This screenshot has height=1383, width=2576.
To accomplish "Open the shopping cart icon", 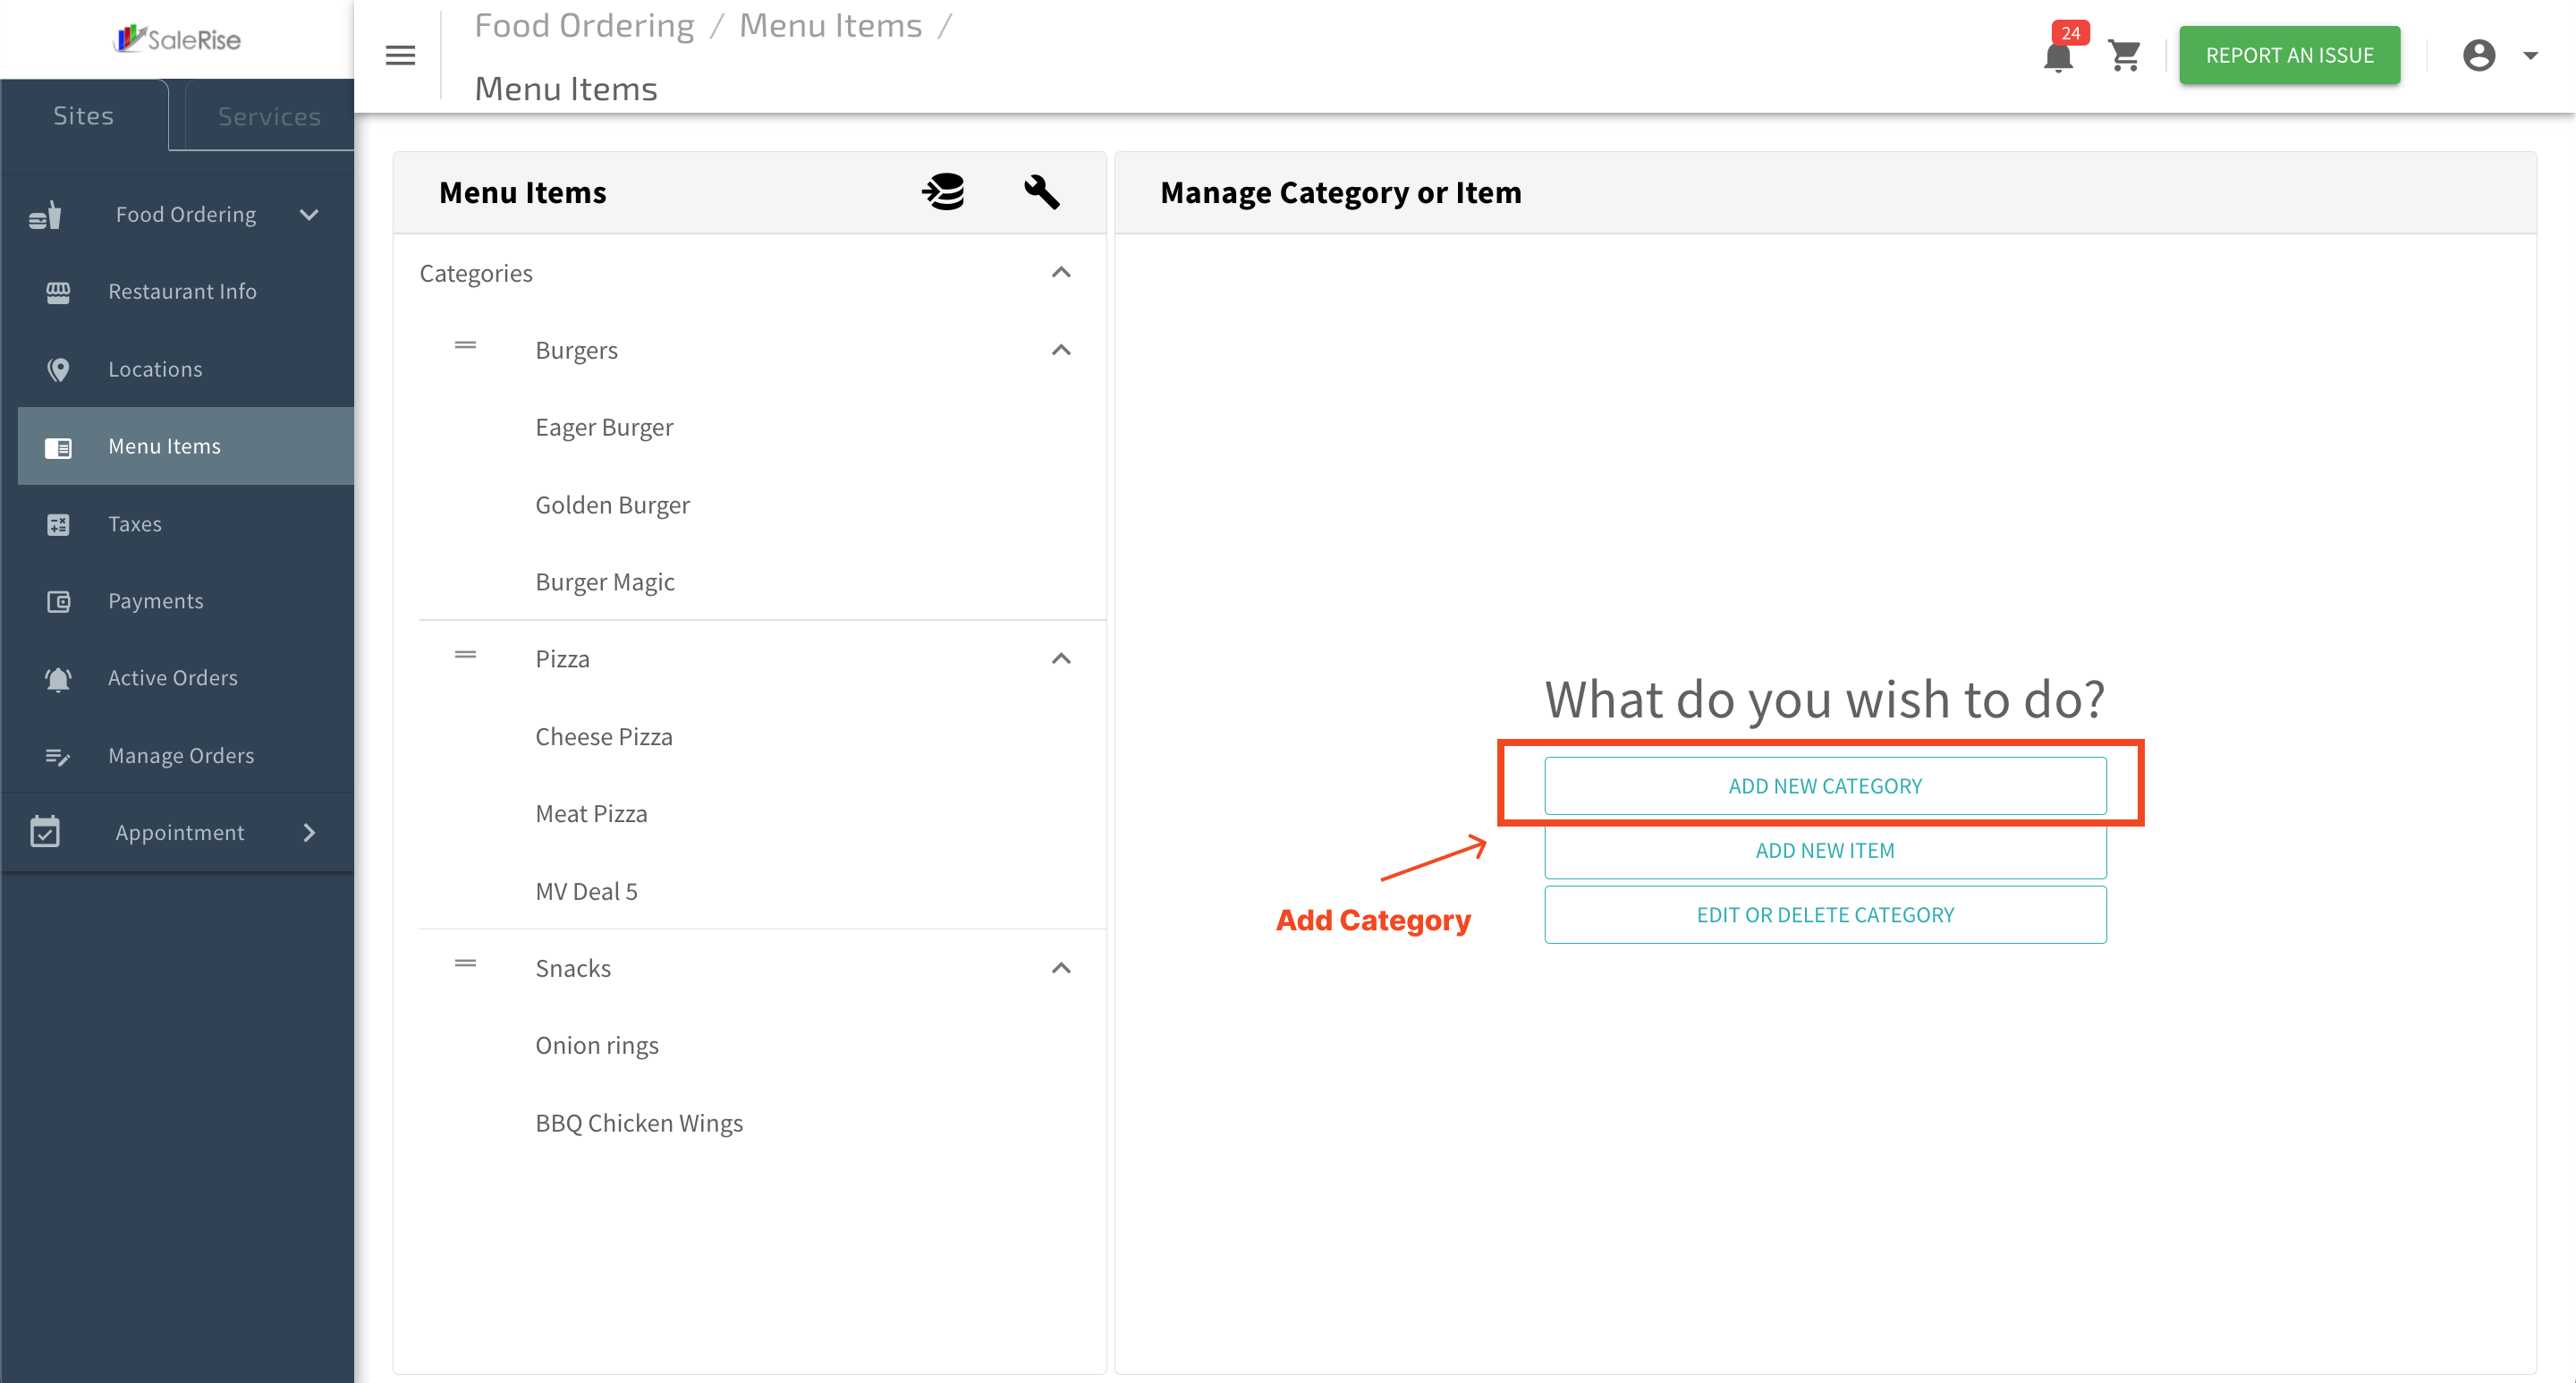I will [x=2124, y=56].
